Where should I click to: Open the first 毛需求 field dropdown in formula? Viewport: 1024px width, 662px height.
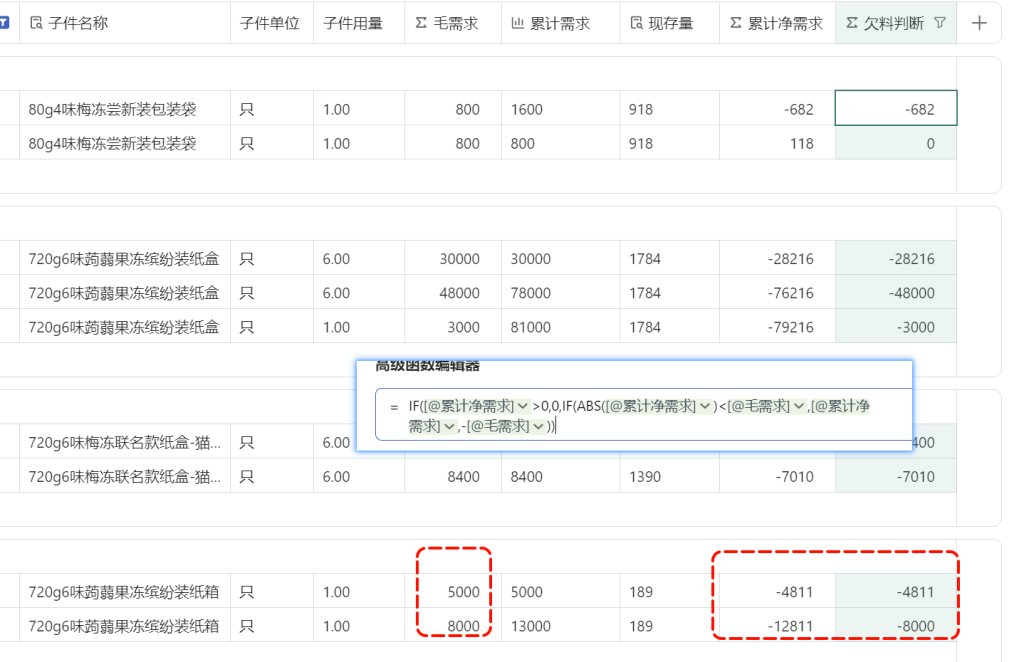pyautogui.click(x=799, y=406)
